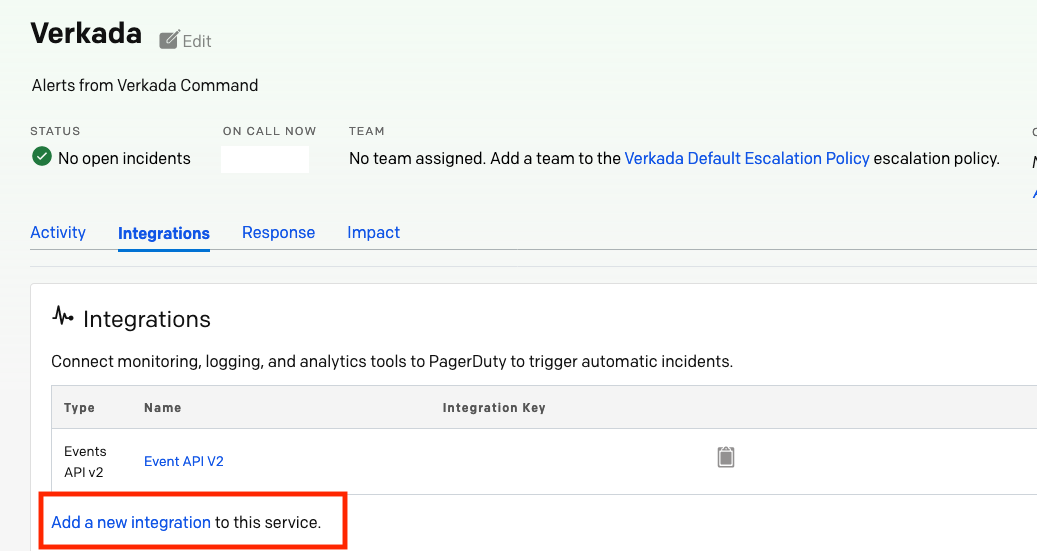Open the Impact tab
Screen dimensions: 1037x551
click(x=374, y=233)
